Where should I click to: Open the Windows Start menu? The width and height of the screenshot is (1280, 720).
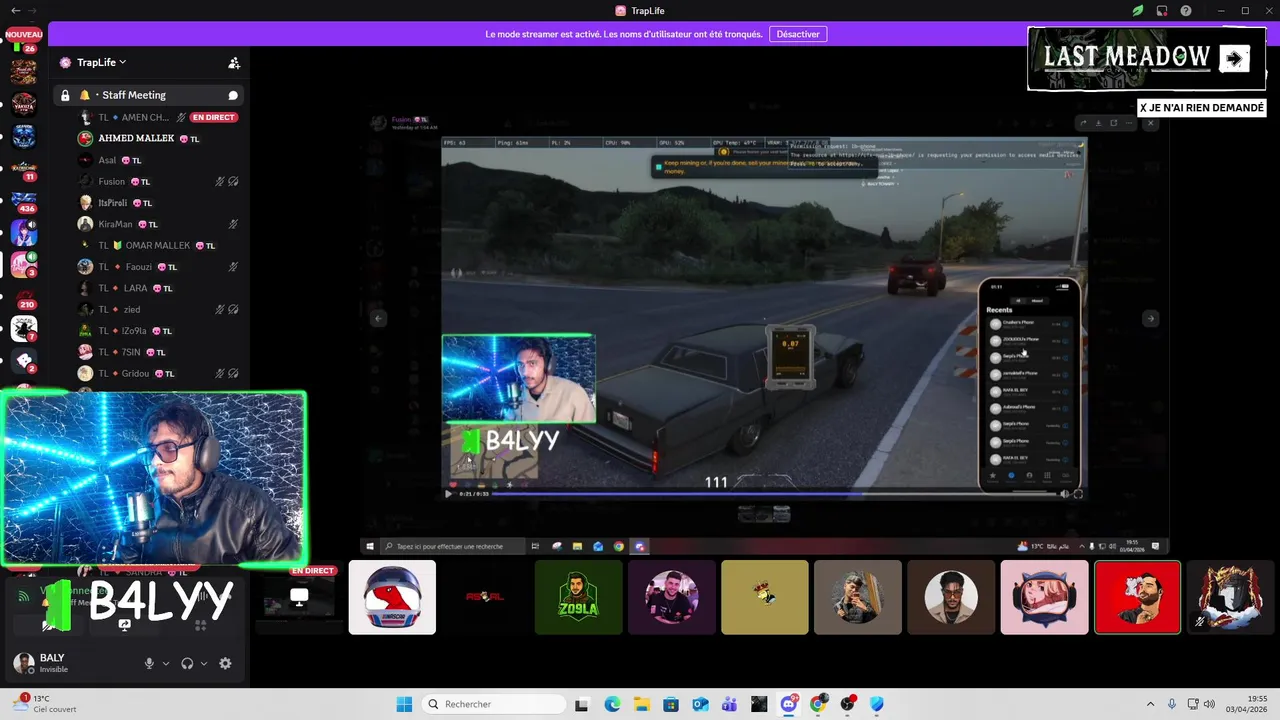tap(404, 704)
